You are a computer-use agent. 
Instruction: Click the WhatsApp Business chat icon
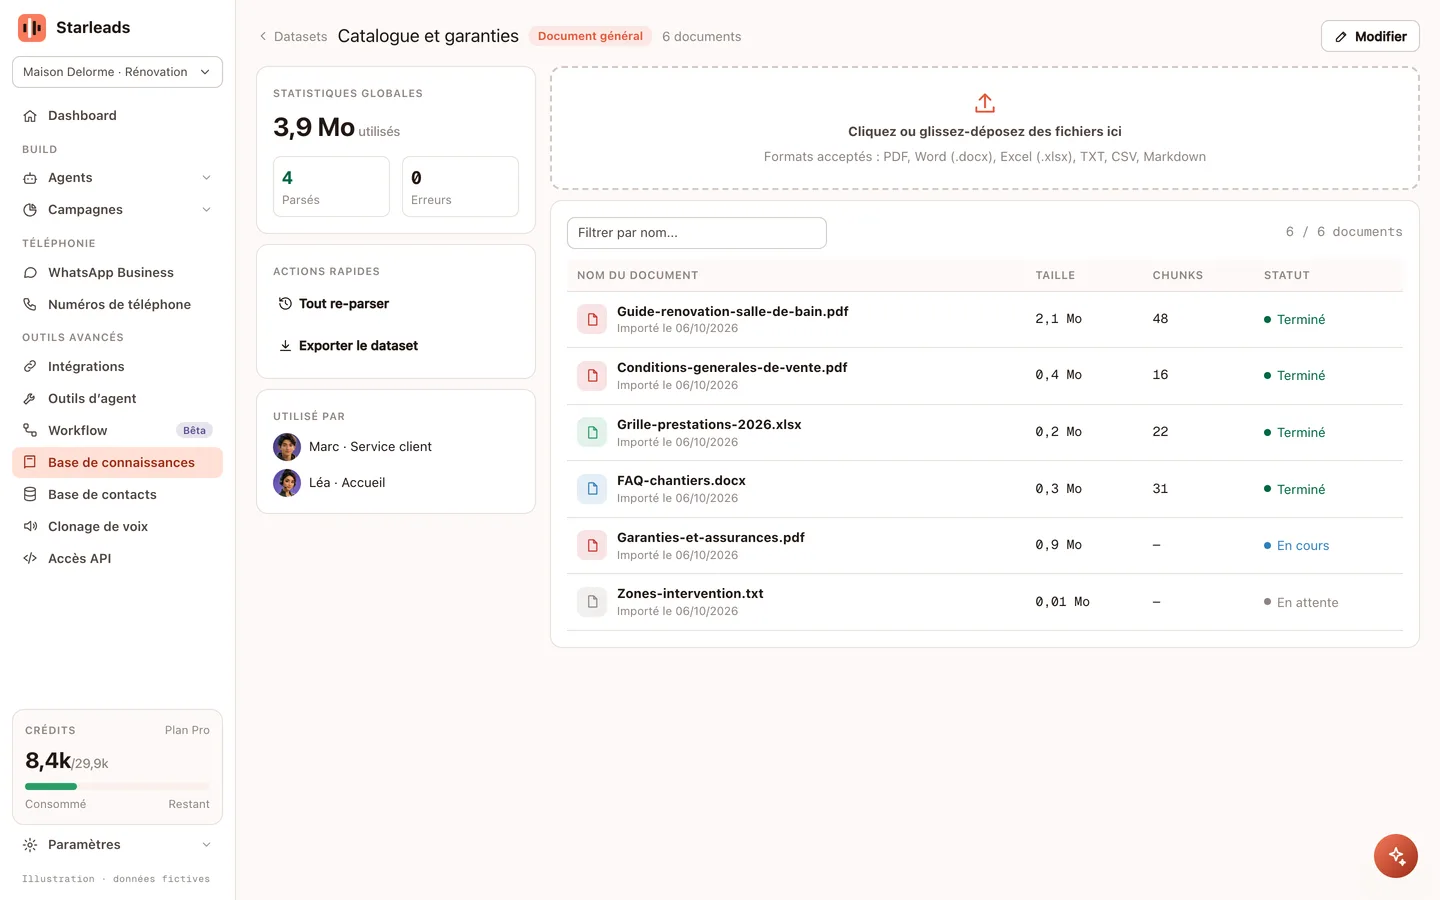(30, 273)
